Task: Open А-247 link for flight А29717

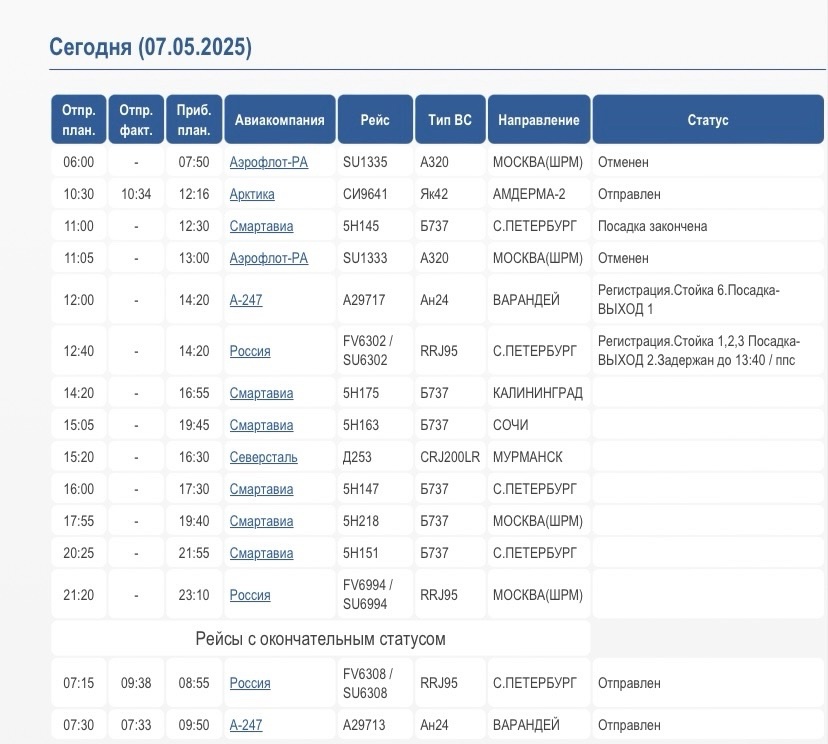Action: (x=246, y=300)
